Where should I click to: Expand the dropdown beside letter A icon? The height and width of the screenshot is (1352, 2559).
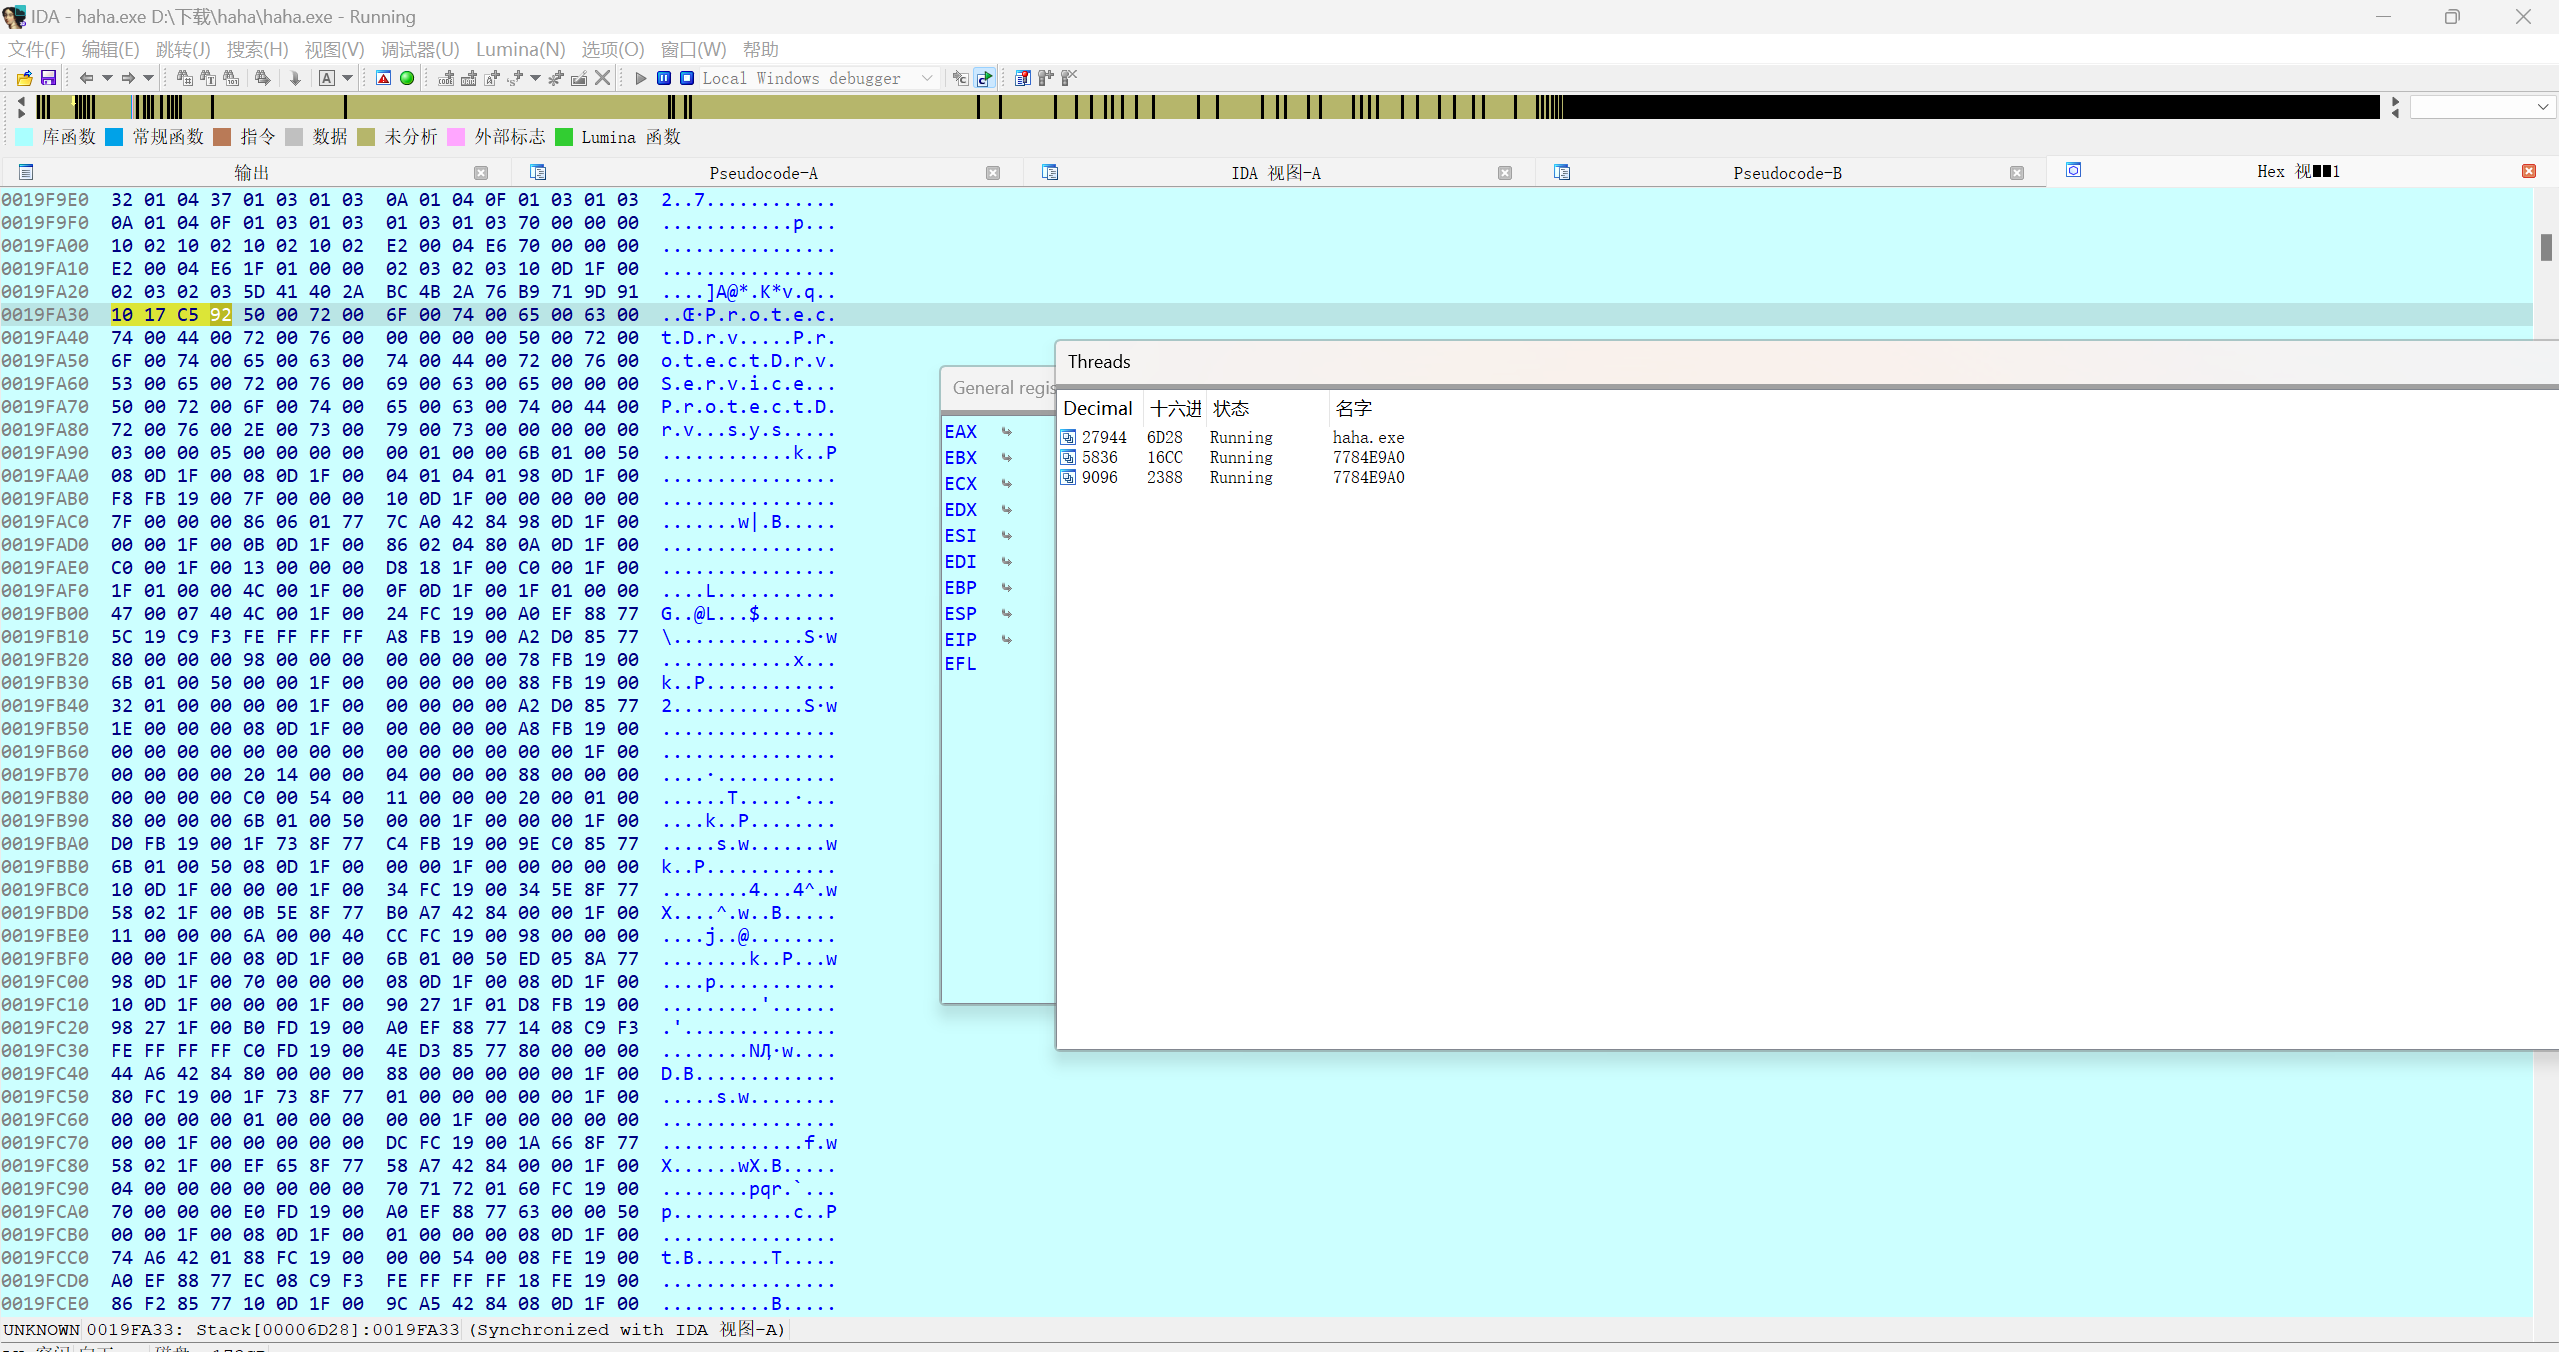tap(348, 78)
